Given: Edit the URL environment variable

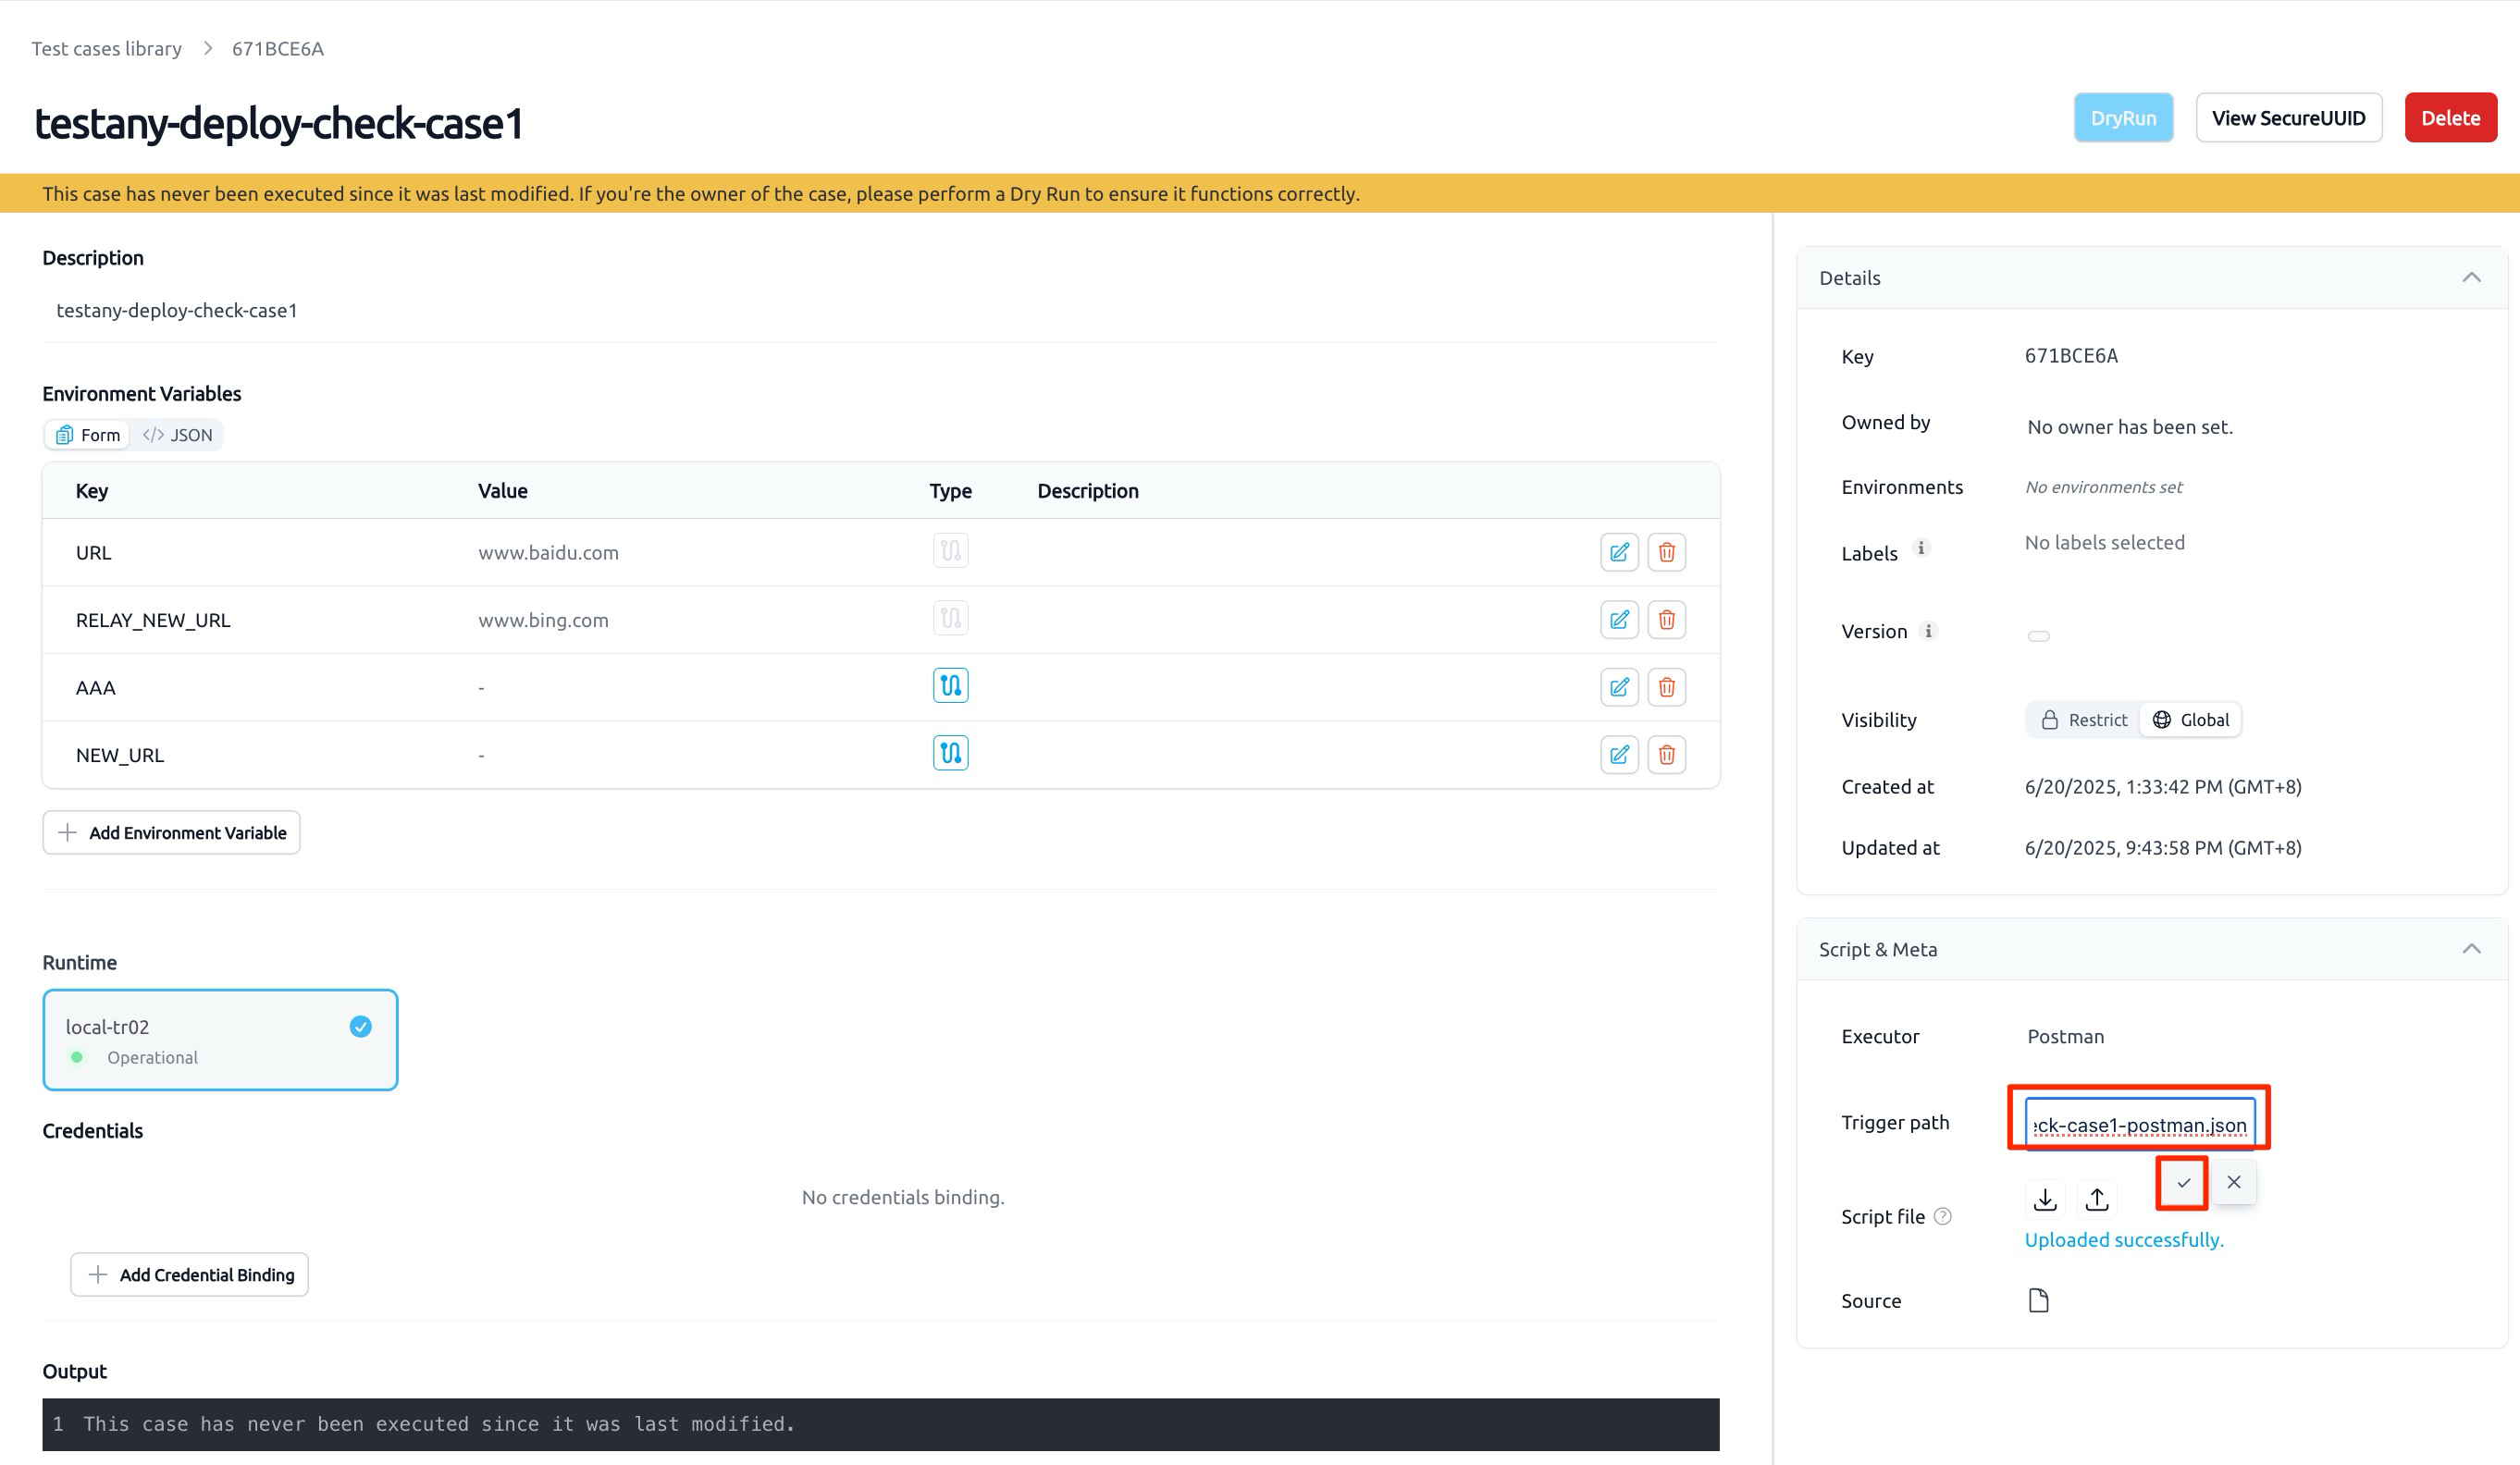Looking at the screenshot, I should (x=1619, y=552).
